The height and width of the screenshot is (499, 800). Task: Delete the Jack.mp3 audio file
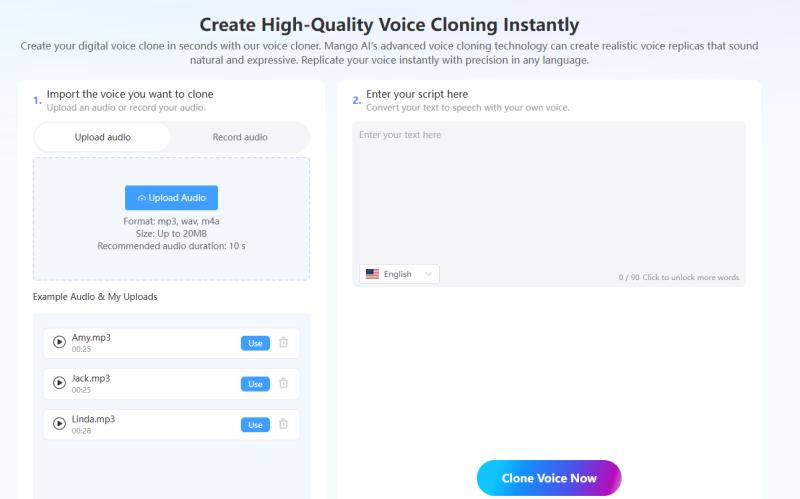[x=283, y=384]
